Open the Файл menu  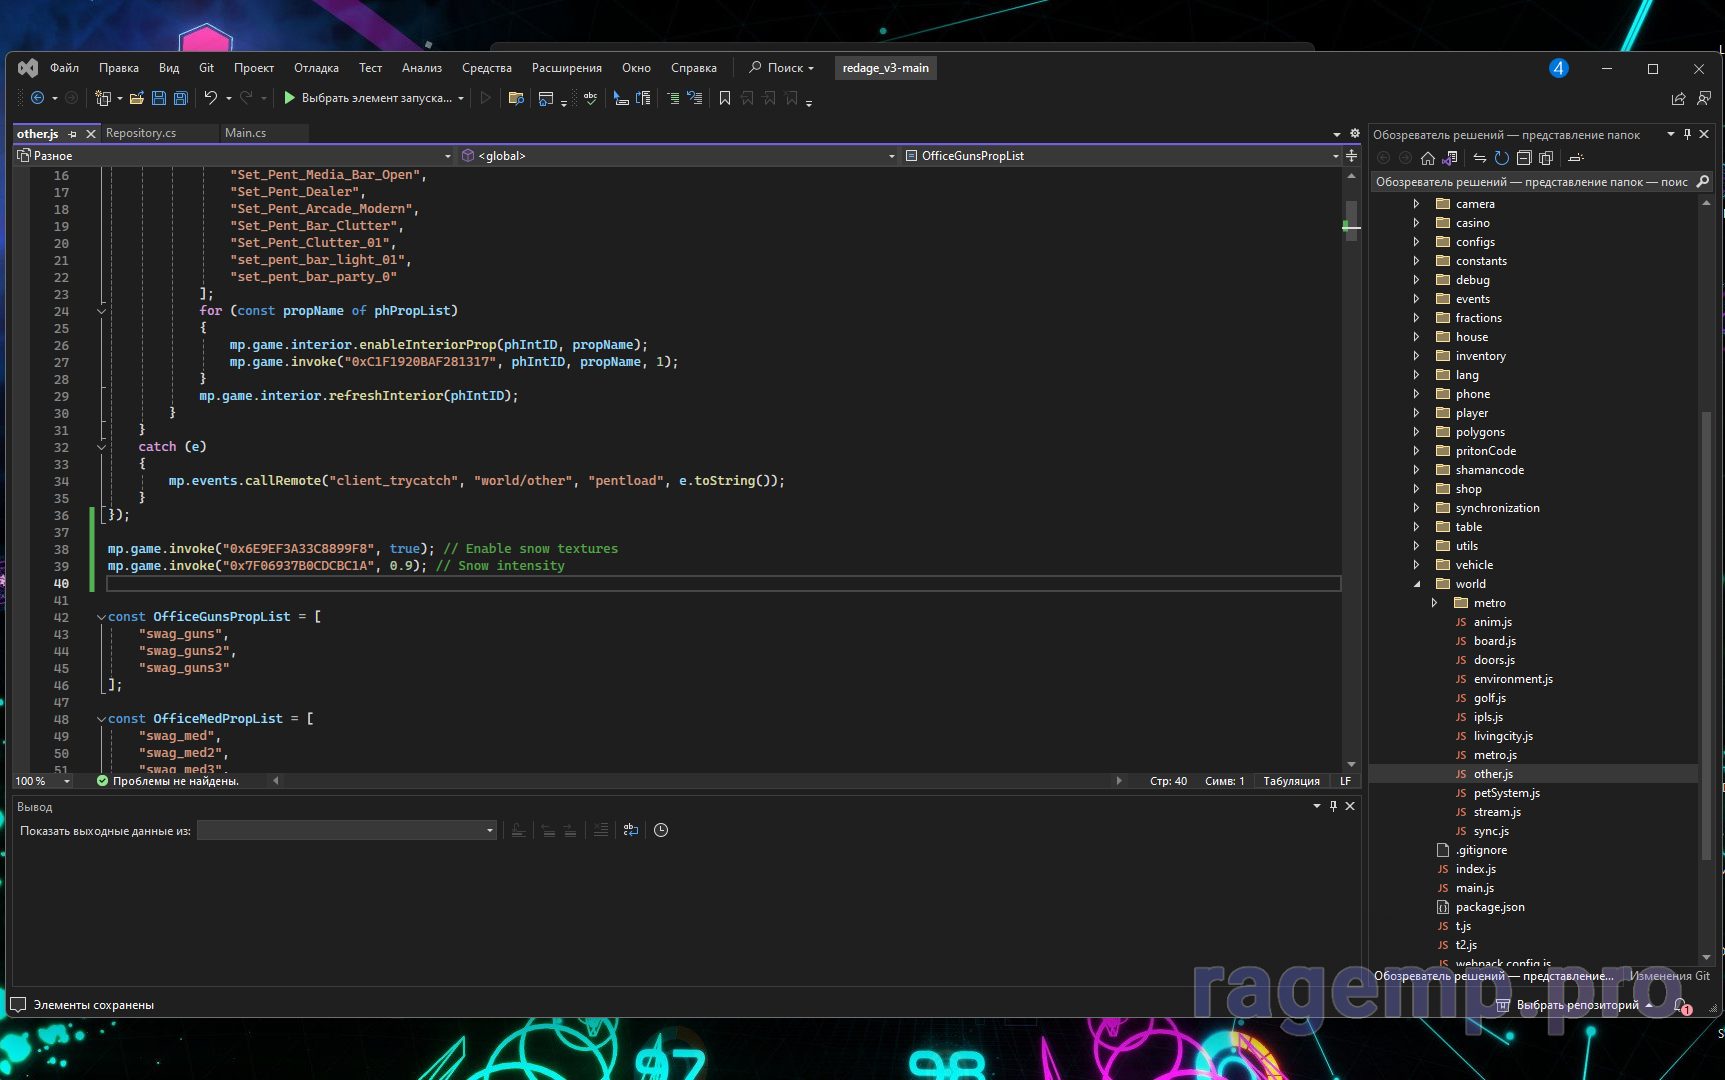coord(65,68)
